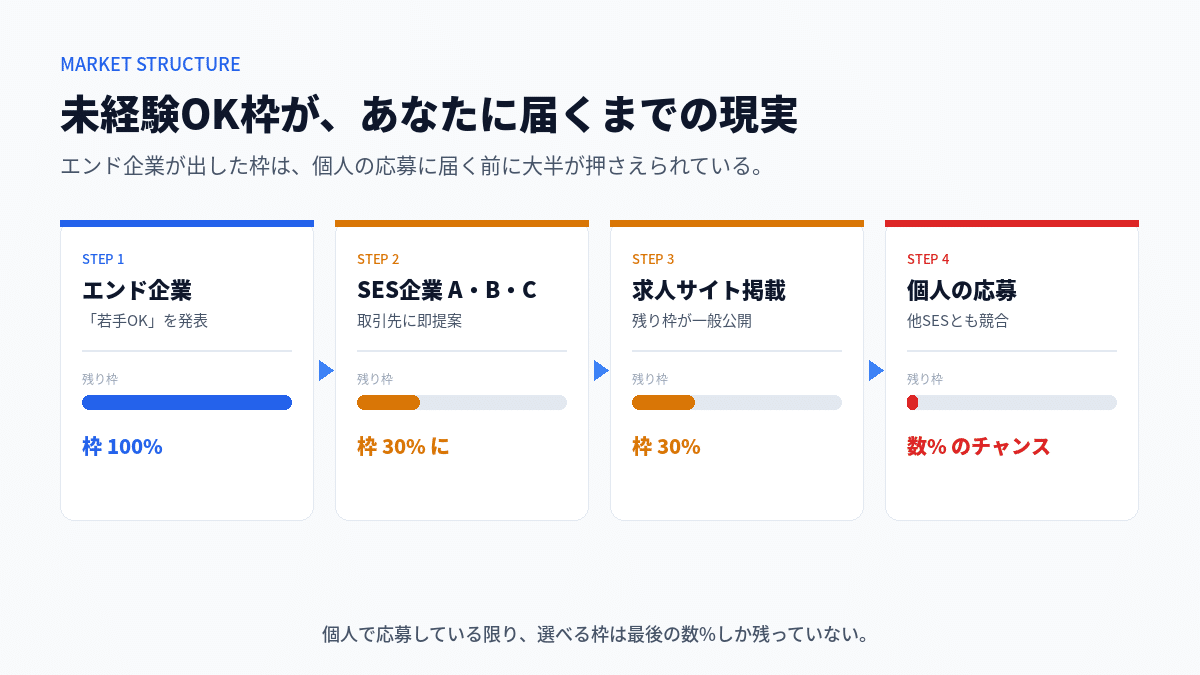
Task: Select the SES企業 A・B・C heading
Action: (447, 290)
